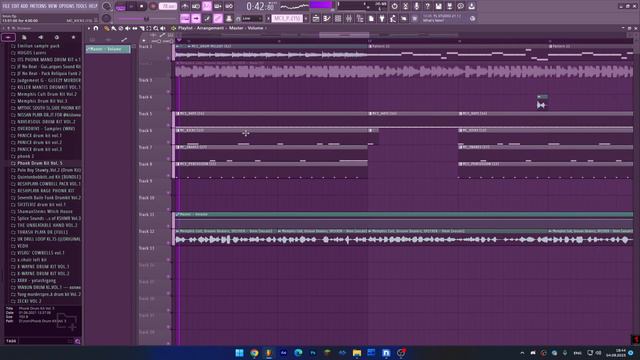Viewport: 640px width, 360px height.
Task: Expand the X-WAYNE DRUM KIT VOL.1 folder
Action: 44,267
